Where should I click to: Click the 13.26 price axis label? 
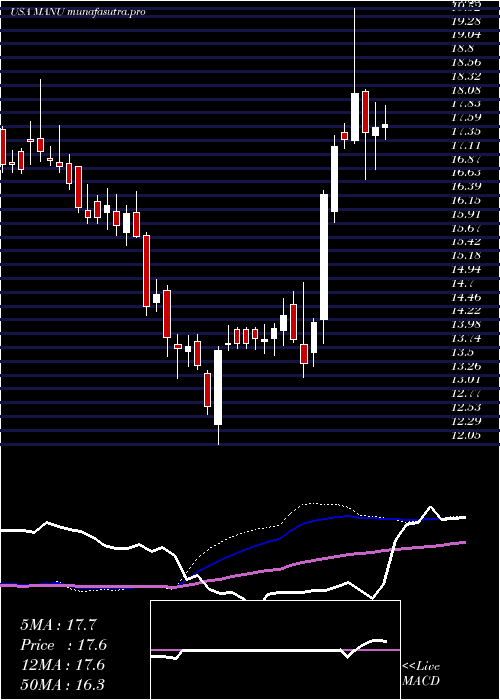[467, 367]
